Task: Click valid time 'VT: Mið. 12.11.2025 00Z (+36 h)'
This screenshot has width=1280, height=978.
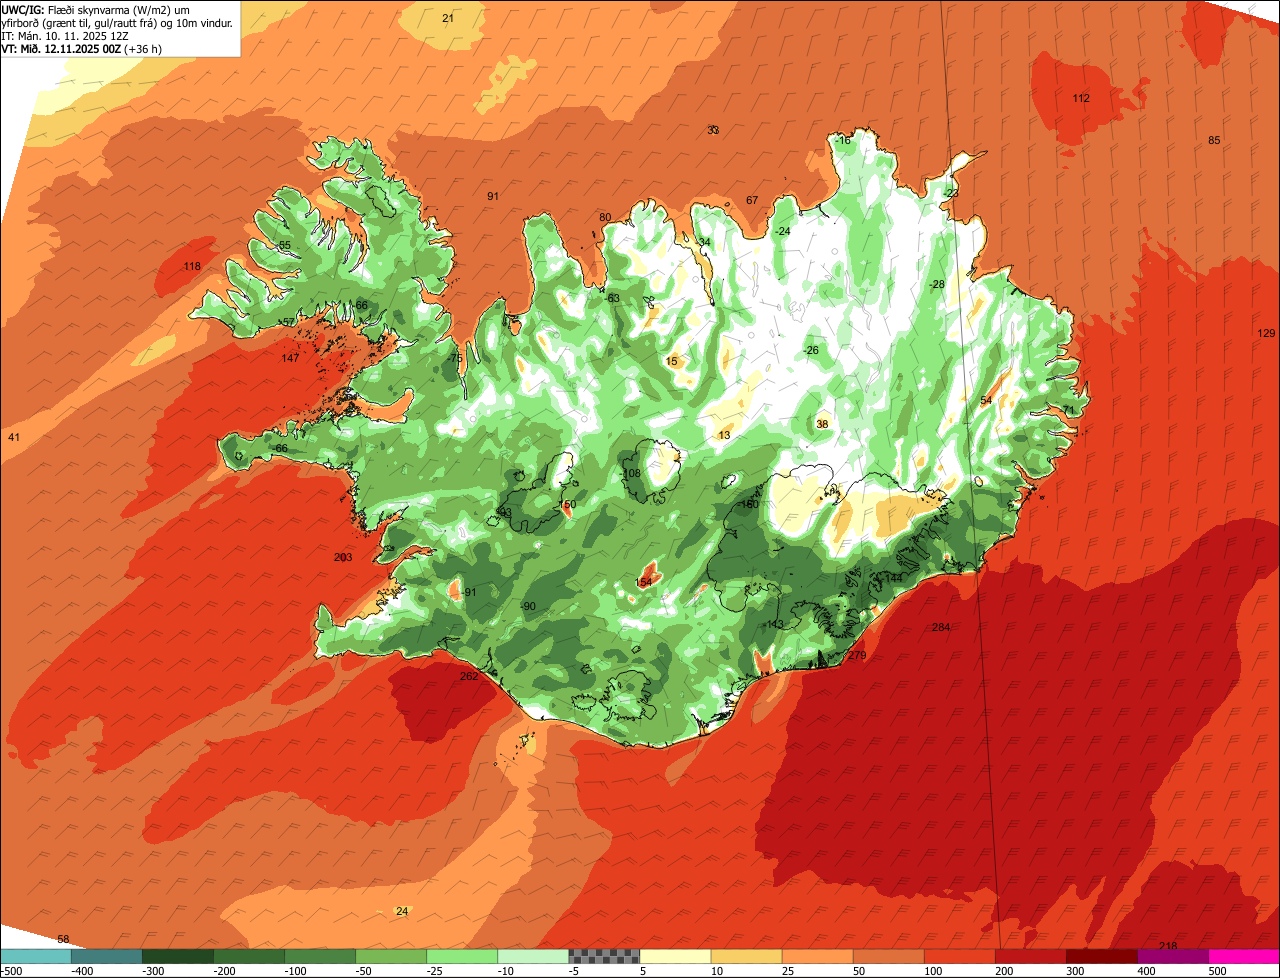Action: 82,48
